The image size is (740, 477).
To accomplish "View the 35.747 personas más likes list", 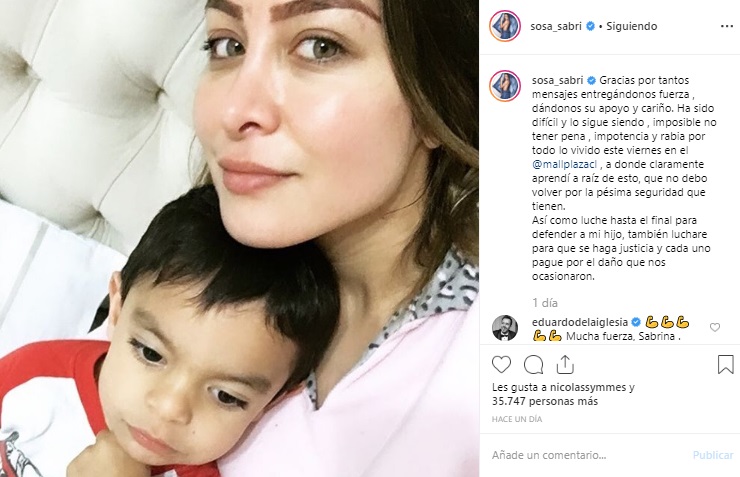I will [545, 402].
